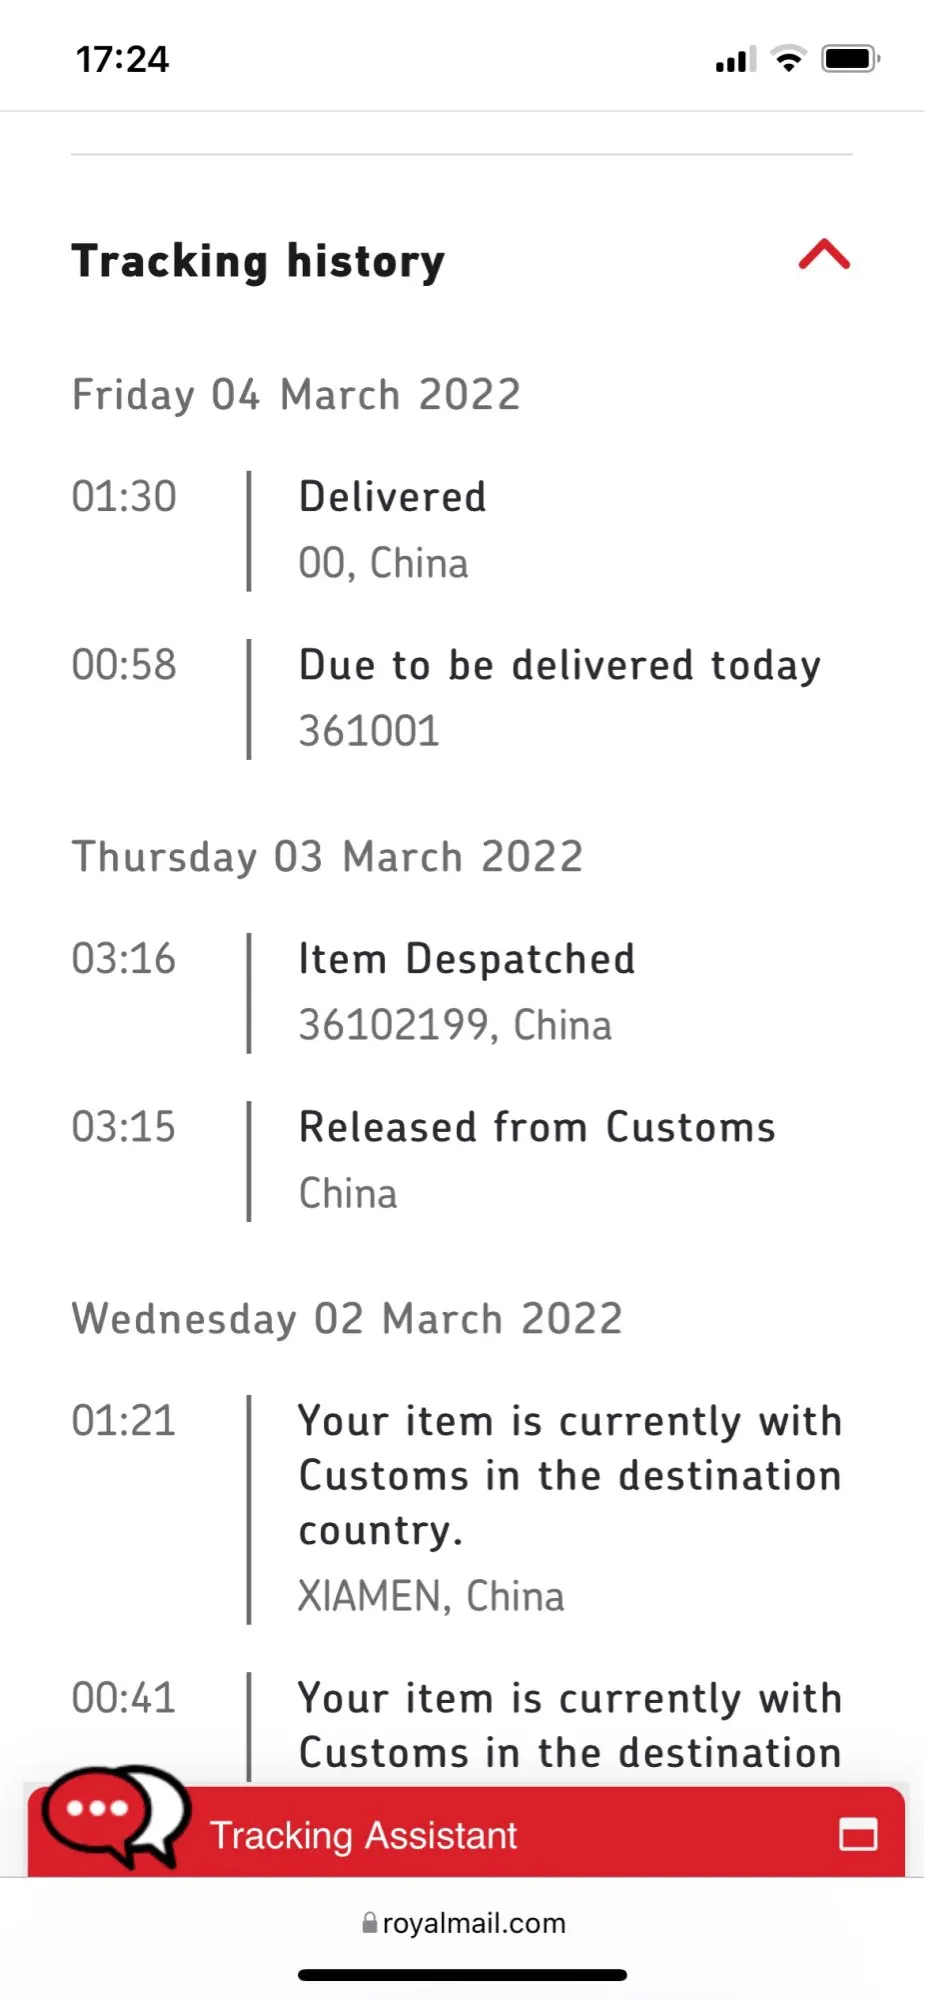
Task: Tap the Tracking Assistant label text
Action: 363,1835
